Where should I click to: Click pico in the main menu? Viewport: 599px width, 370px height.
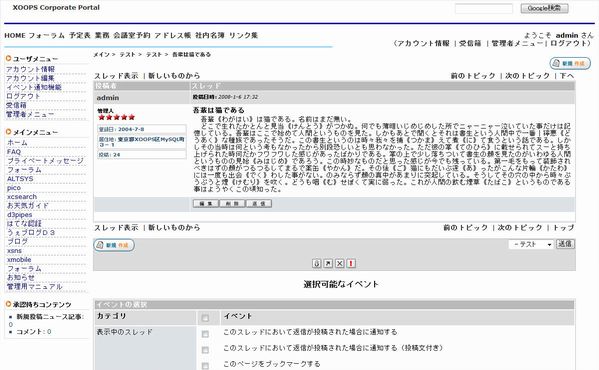pos(14,188)
